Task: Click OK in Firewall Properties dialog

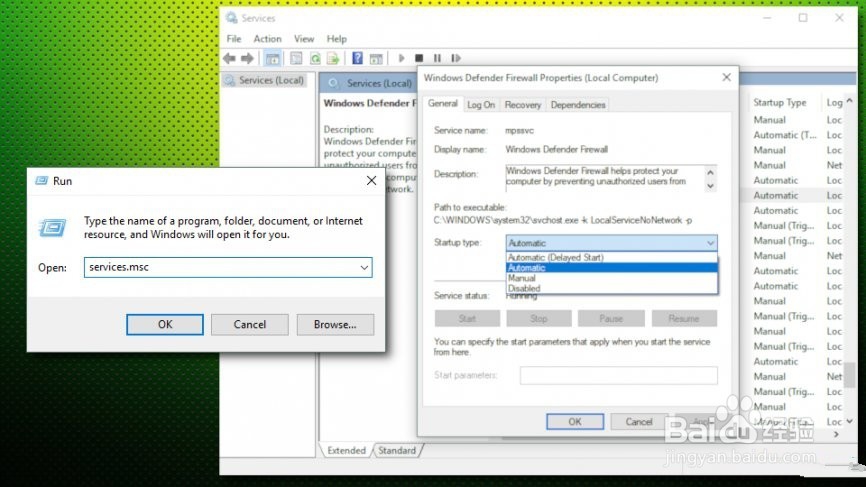Action: click(x=575, y=422)
